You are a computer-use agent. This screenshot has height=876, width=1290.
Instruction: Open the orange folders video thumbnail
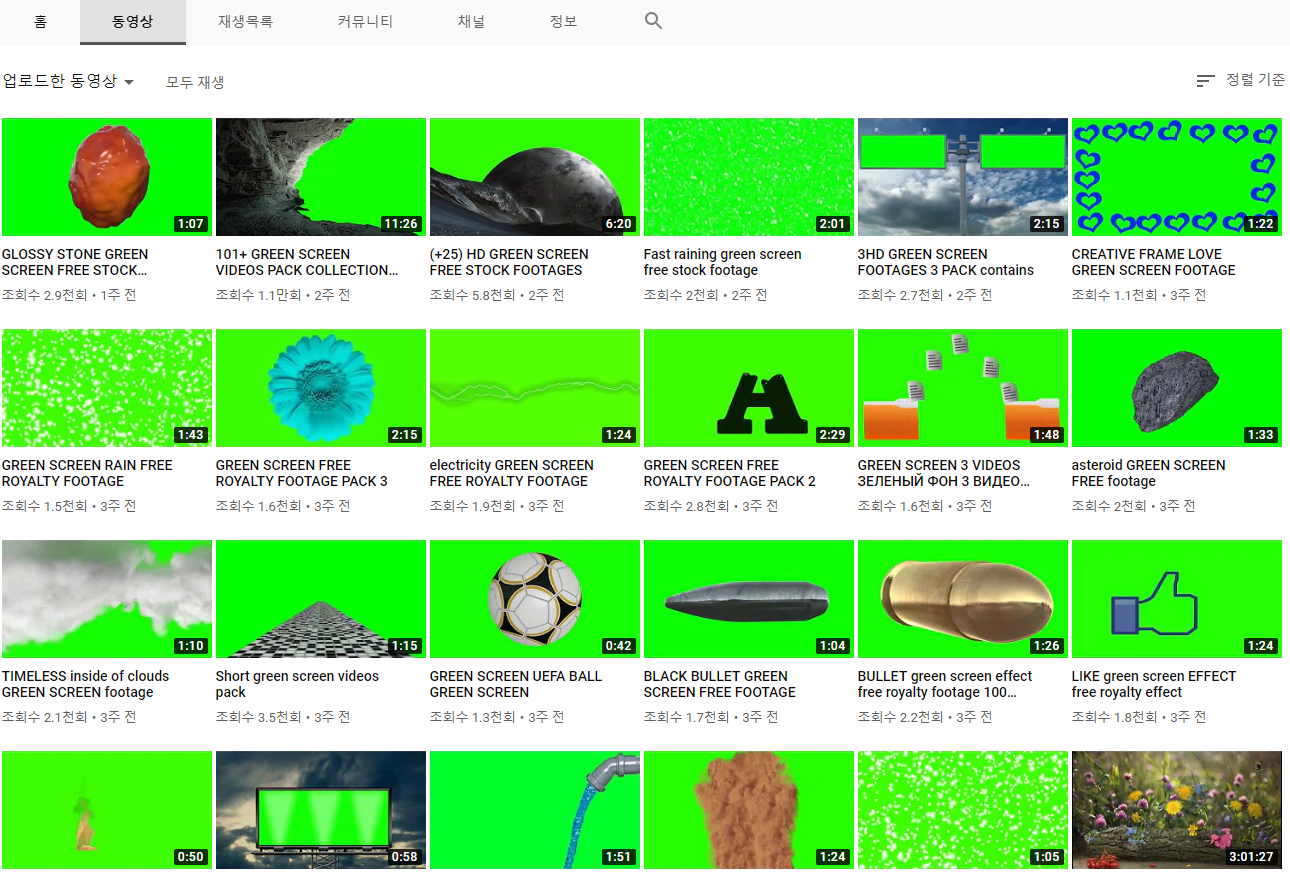point(963,388)
